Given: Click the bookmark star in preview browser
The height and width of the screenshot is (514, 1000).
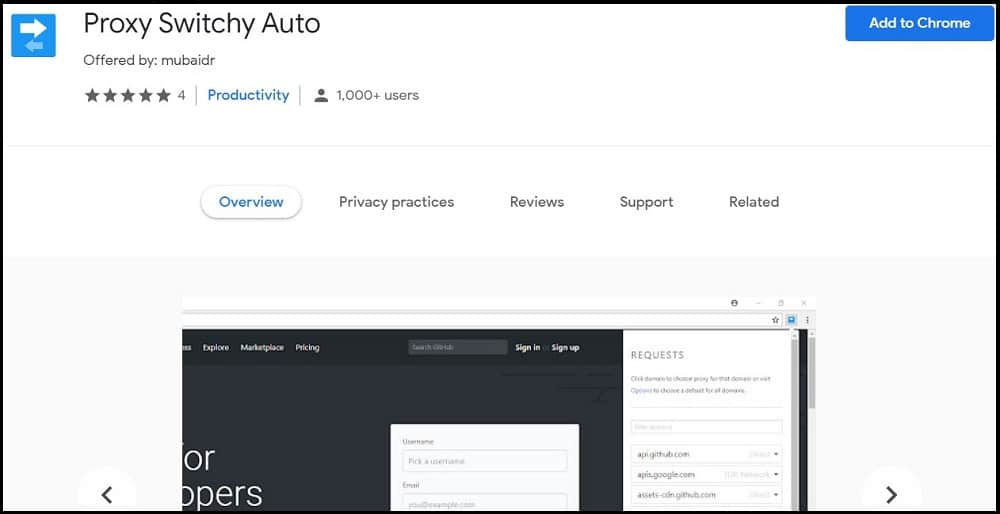Looking at the screenshot, I should (776, 320).
